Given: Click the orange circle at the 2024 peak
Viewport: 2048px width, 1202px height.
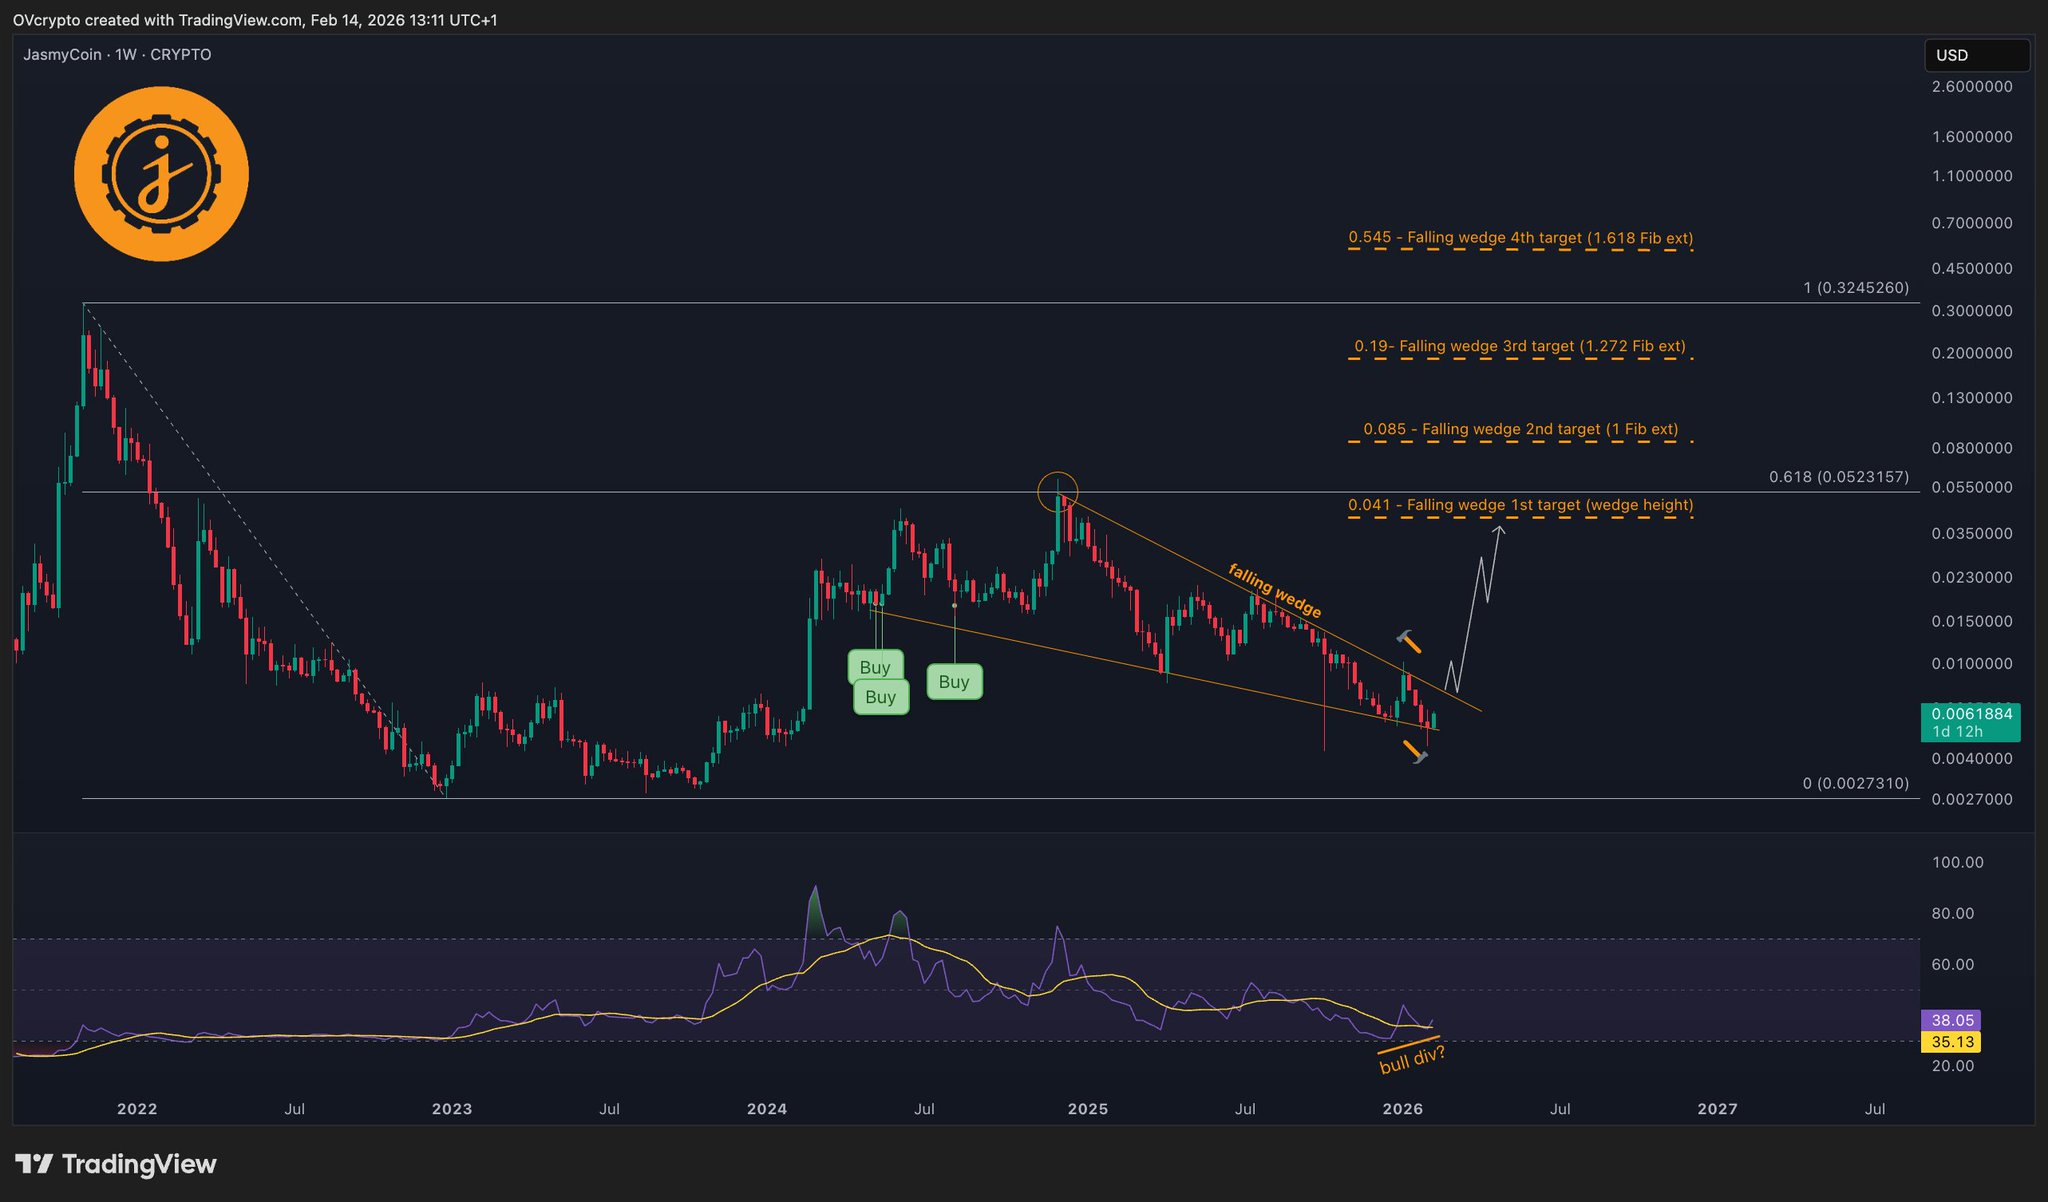Looking at the screenshot, I should [1057, 490].
